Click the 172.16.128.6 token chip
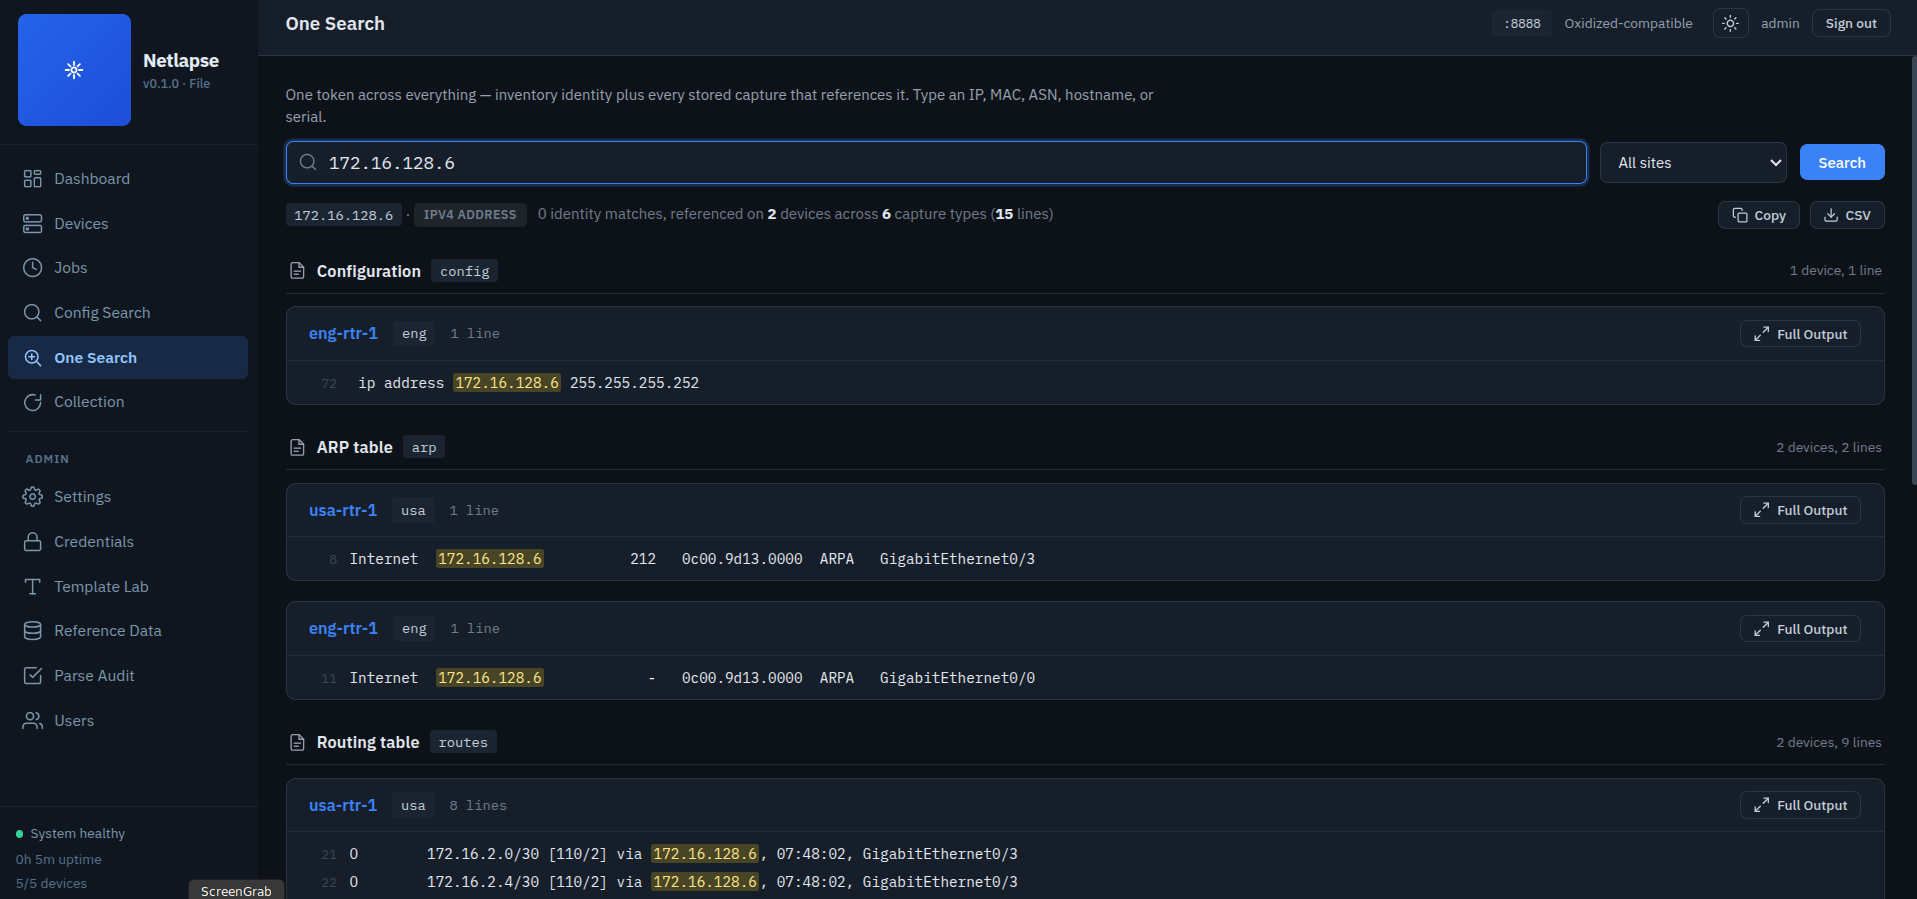The width and height of the screenshot is (1917, 899). tap(344, 215)
